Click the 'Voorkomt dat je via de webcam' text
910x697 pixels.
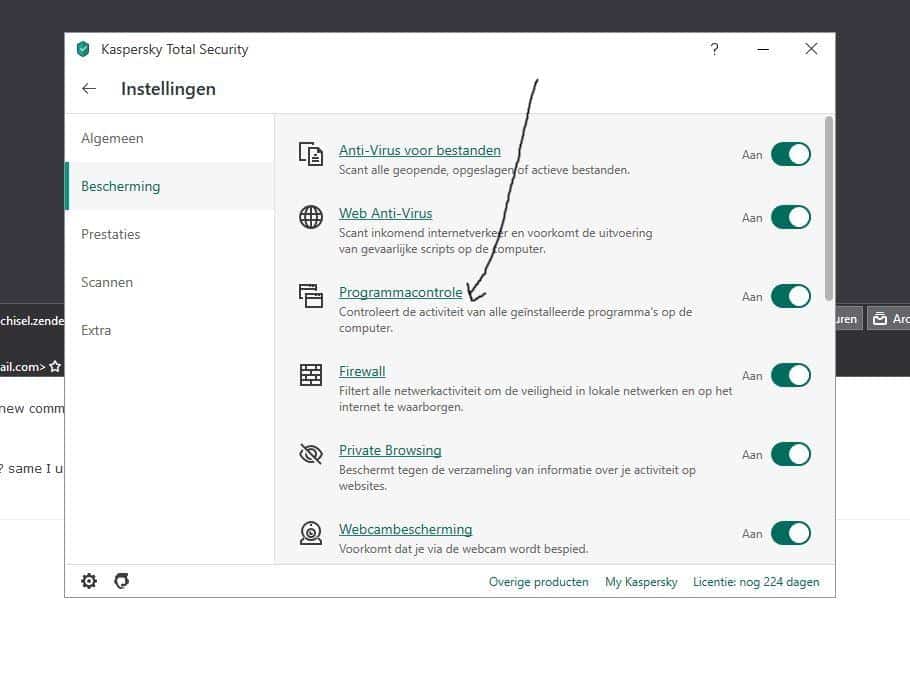463,549
